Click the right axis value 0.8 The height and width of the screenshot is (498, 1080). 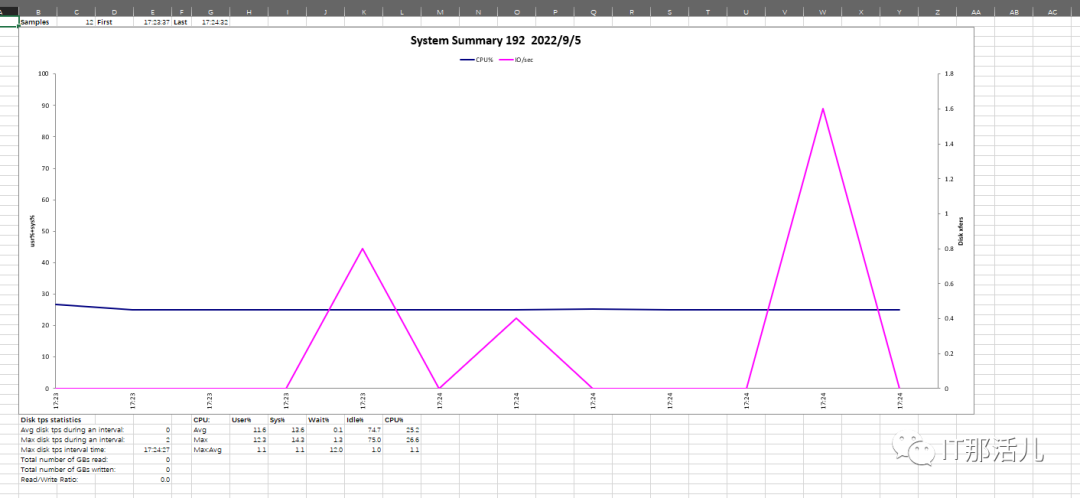948,249
